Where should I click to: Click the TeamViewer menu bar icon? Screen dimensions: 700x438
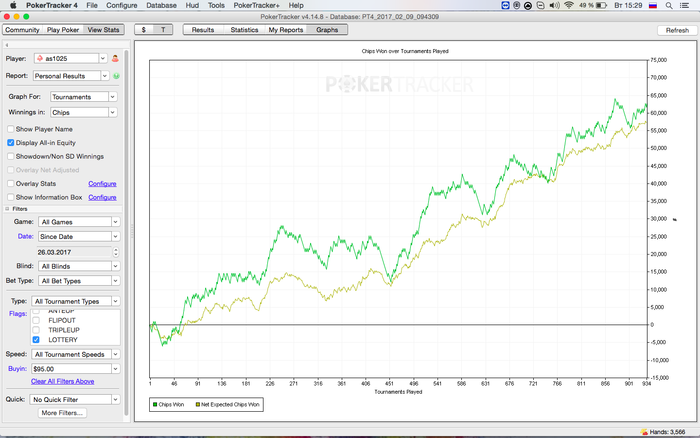pyautogui.click(x=505, y=5)
